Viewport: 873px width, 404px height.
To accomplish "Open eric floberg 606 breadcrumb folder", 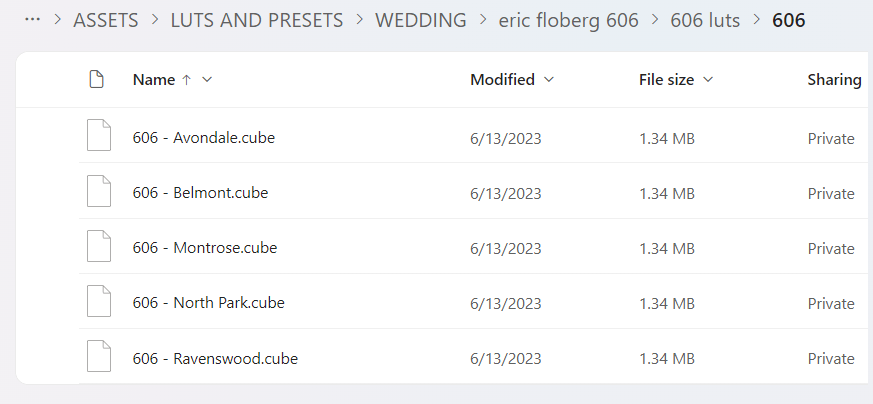I will [568, 21].
